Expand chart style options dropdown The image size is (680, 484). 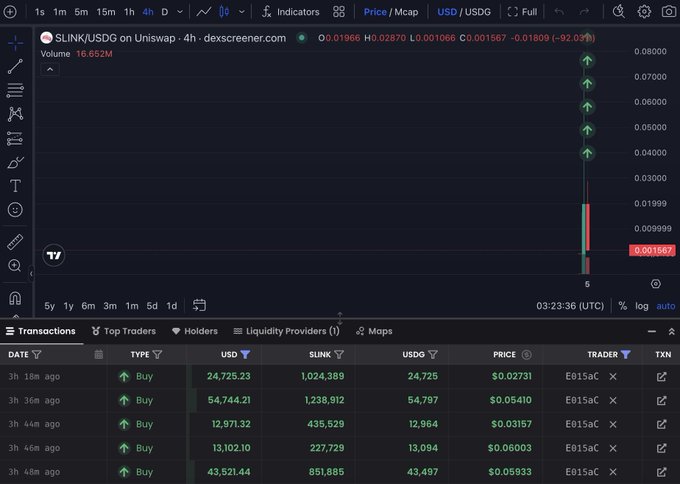point(242,12)
